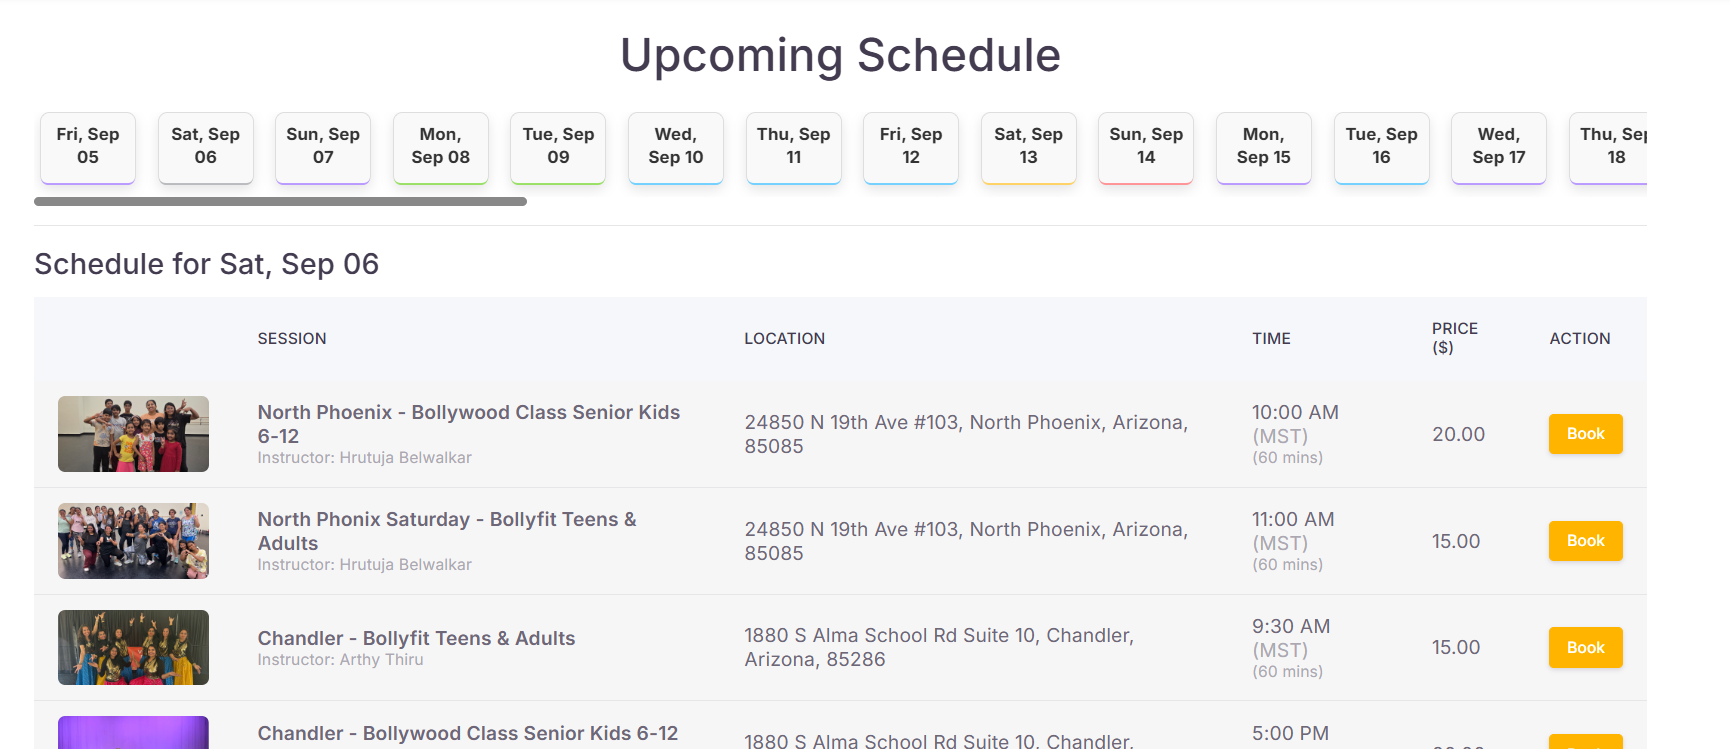Select the Sun, Sep 14 date card

point(1146,147)
